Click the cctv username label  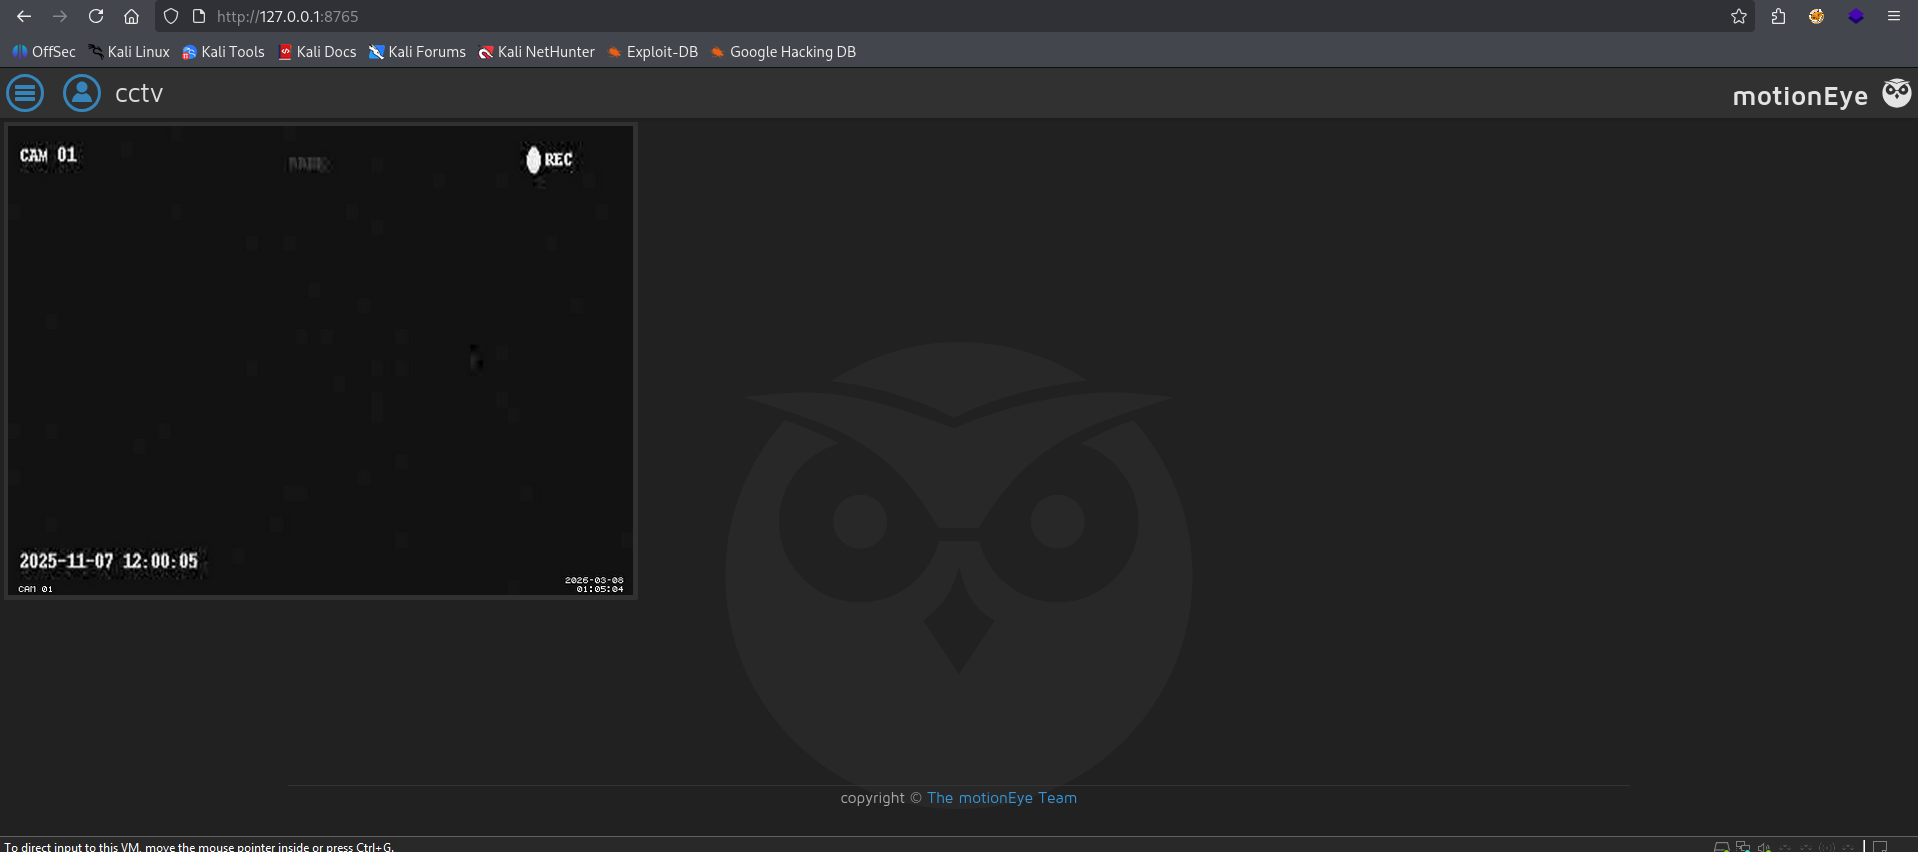point(139,93)
